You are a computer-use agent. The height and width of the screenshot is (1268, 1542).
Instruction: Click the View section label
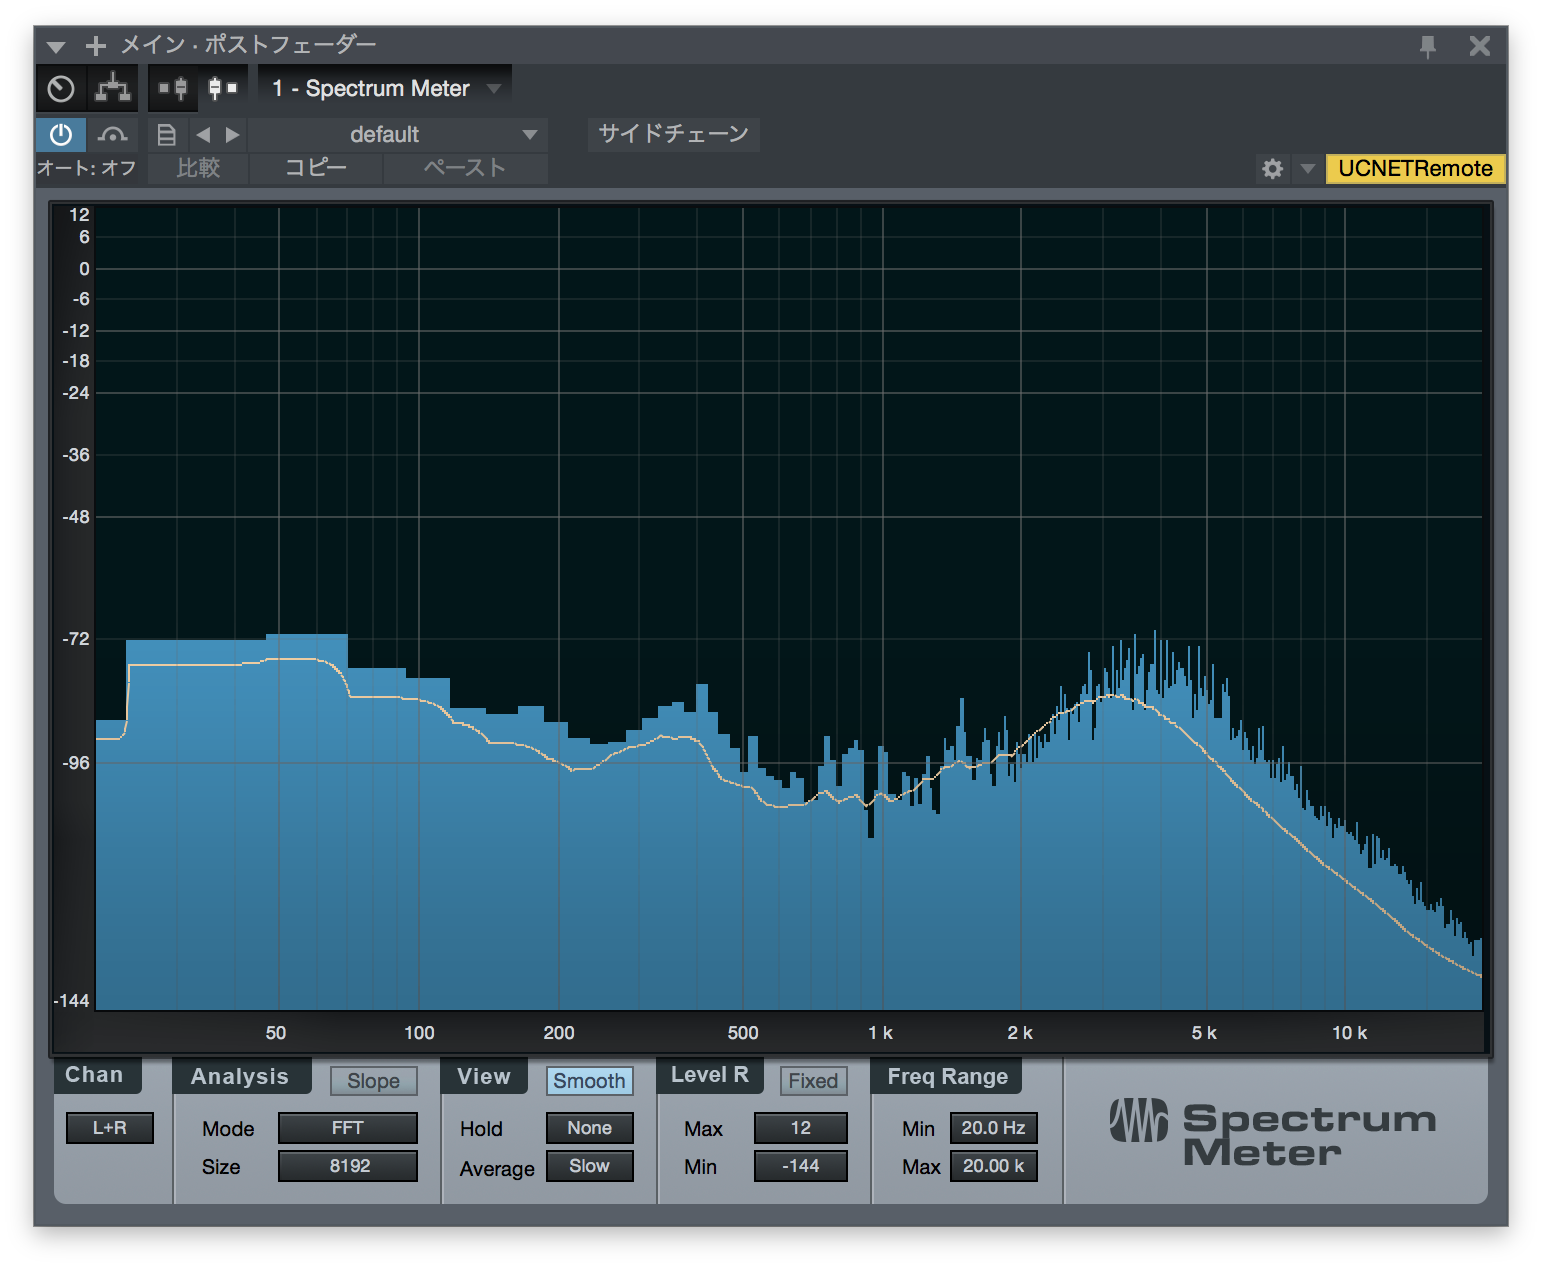(484, 1077)
